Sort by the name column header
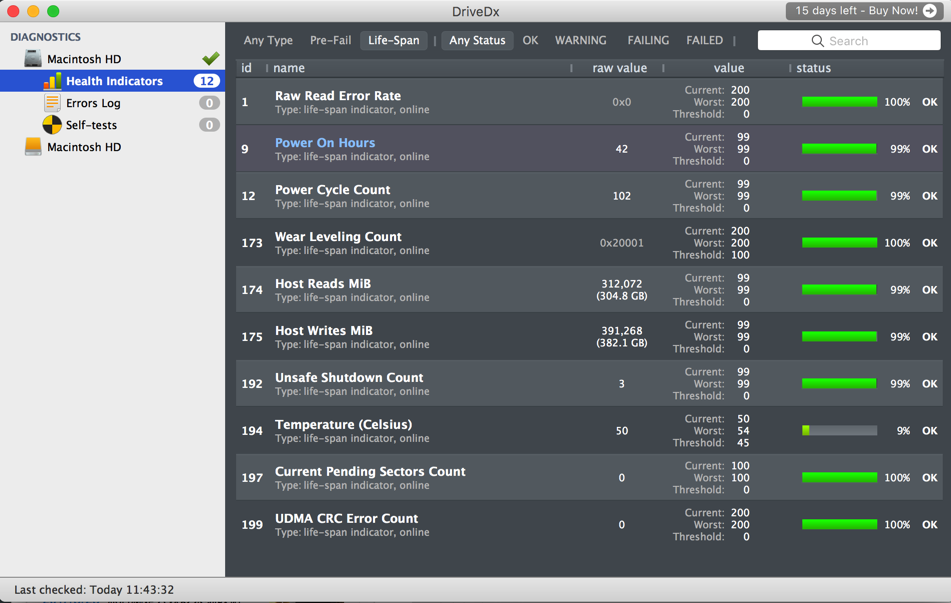Image resolution: width=951 pixels, height=603 pixels. coord(289,68)
